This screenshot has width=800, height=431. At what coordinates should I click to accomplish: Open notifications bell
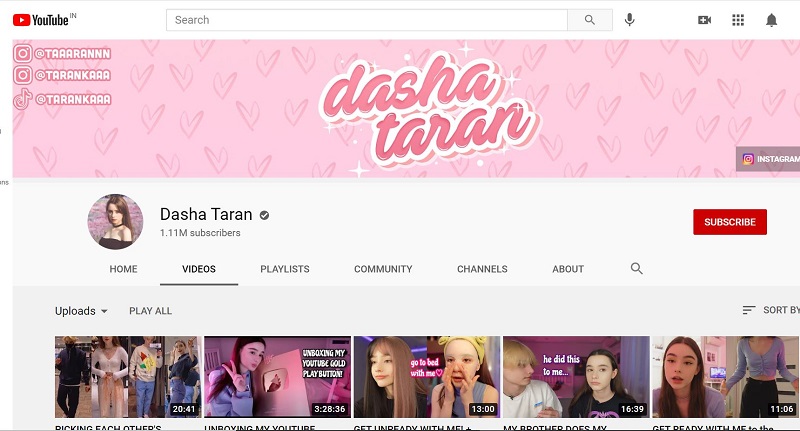pyautogui.click(x=771, y=20)
